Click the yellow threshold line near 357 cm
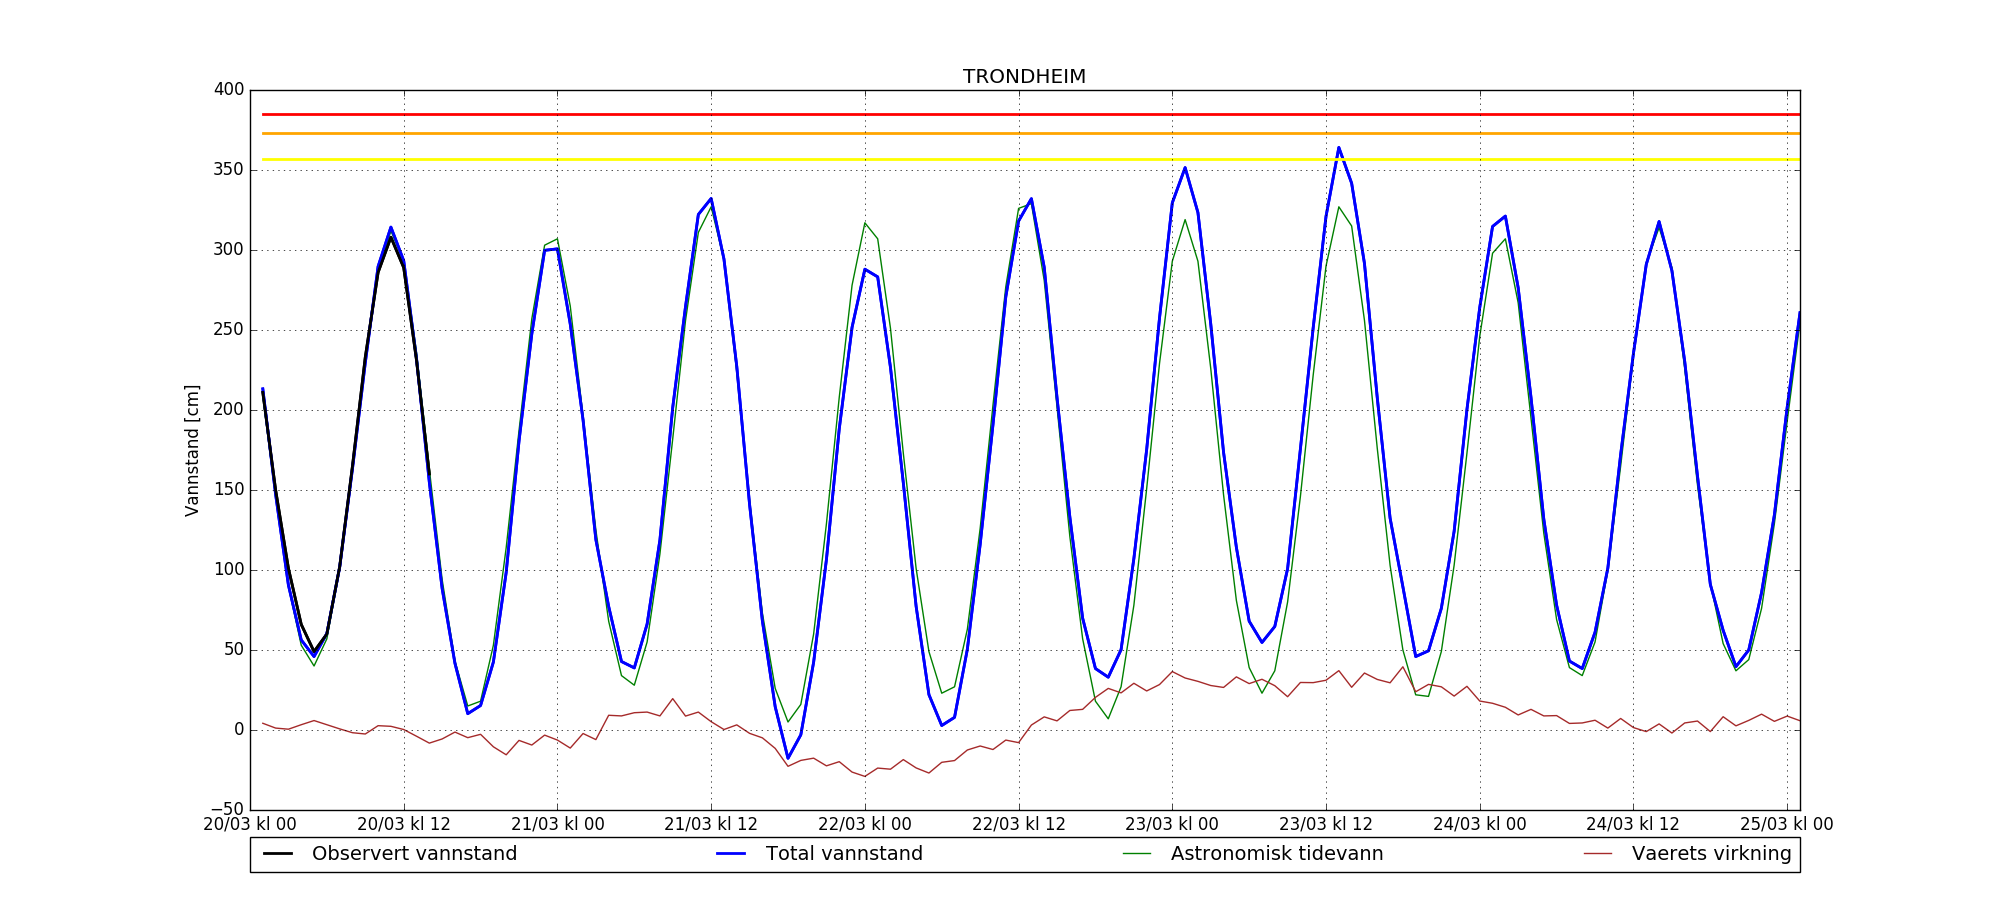Viewport: 2000px width, 900px height. (x=1030, y=159)
